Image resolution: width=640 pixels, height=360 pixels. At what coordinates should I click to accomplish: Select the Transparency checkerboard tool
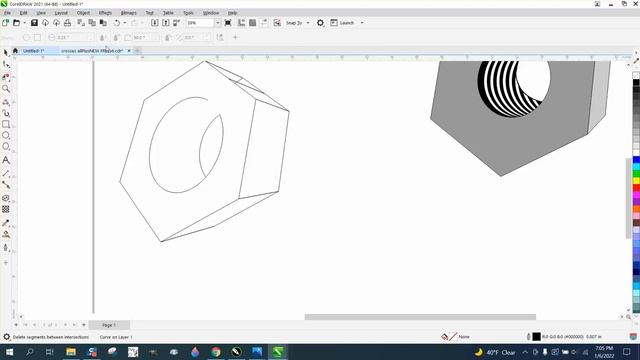pos(6,209)
